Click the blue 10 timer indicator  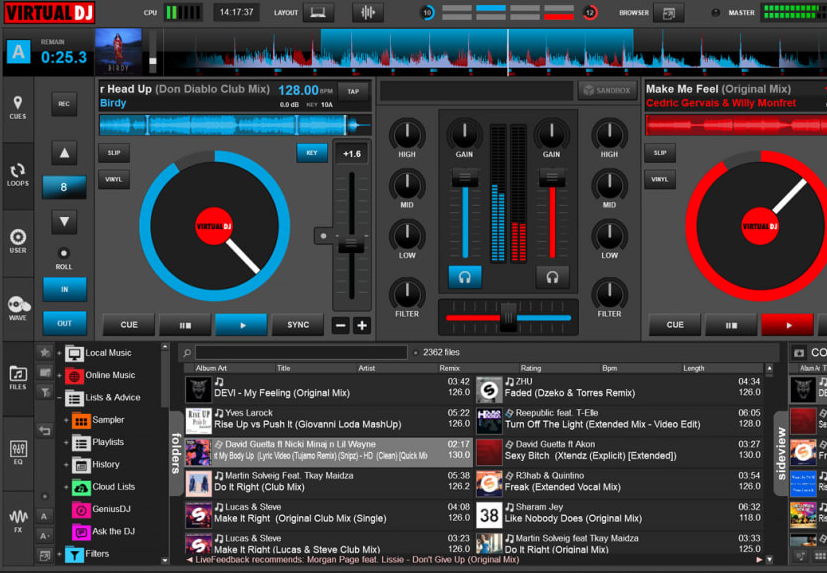pyautogui.click(x=427, y=13)
